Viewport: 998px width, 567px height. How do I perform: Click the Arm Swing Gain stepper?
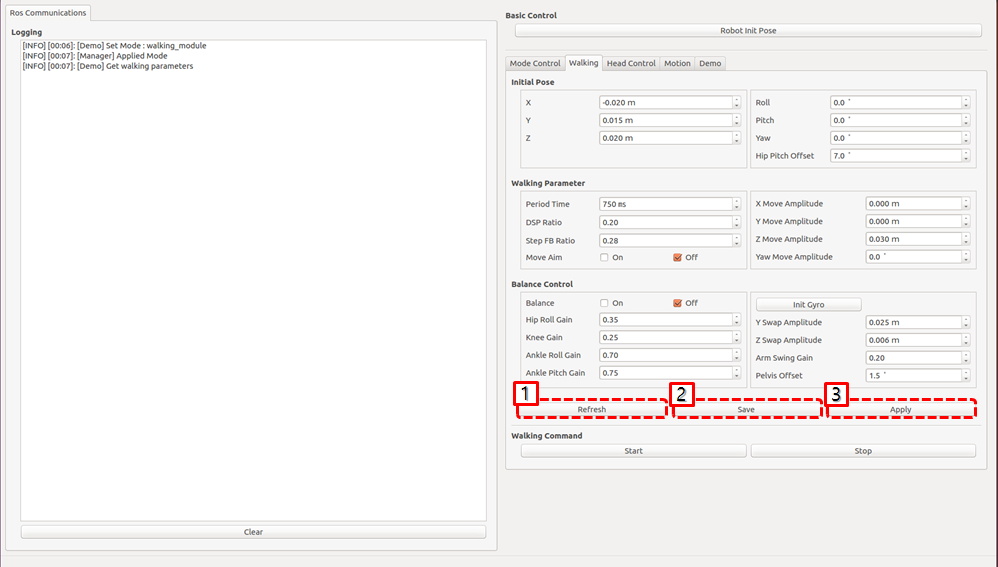click(x=966, y=358)
